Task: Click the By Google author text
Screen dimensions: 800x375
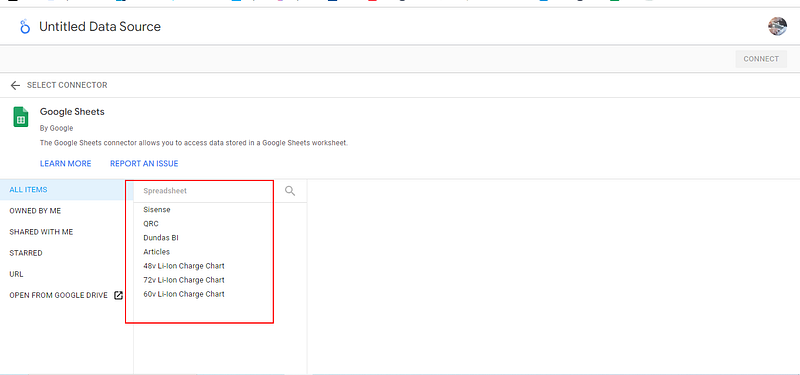Action: point(57,128)
